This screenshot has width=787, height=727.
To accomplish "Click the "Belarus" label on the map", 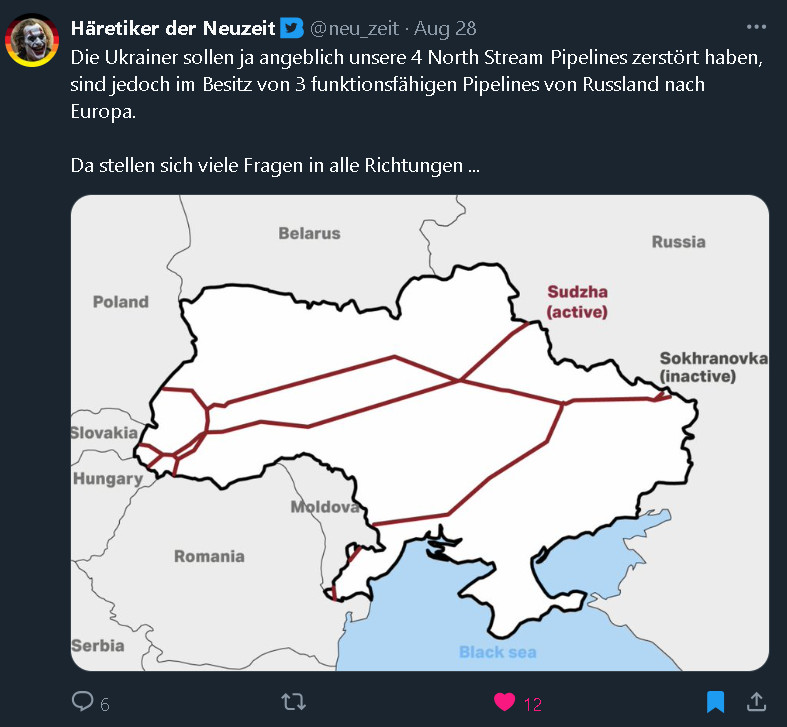I will coord(309,233).
